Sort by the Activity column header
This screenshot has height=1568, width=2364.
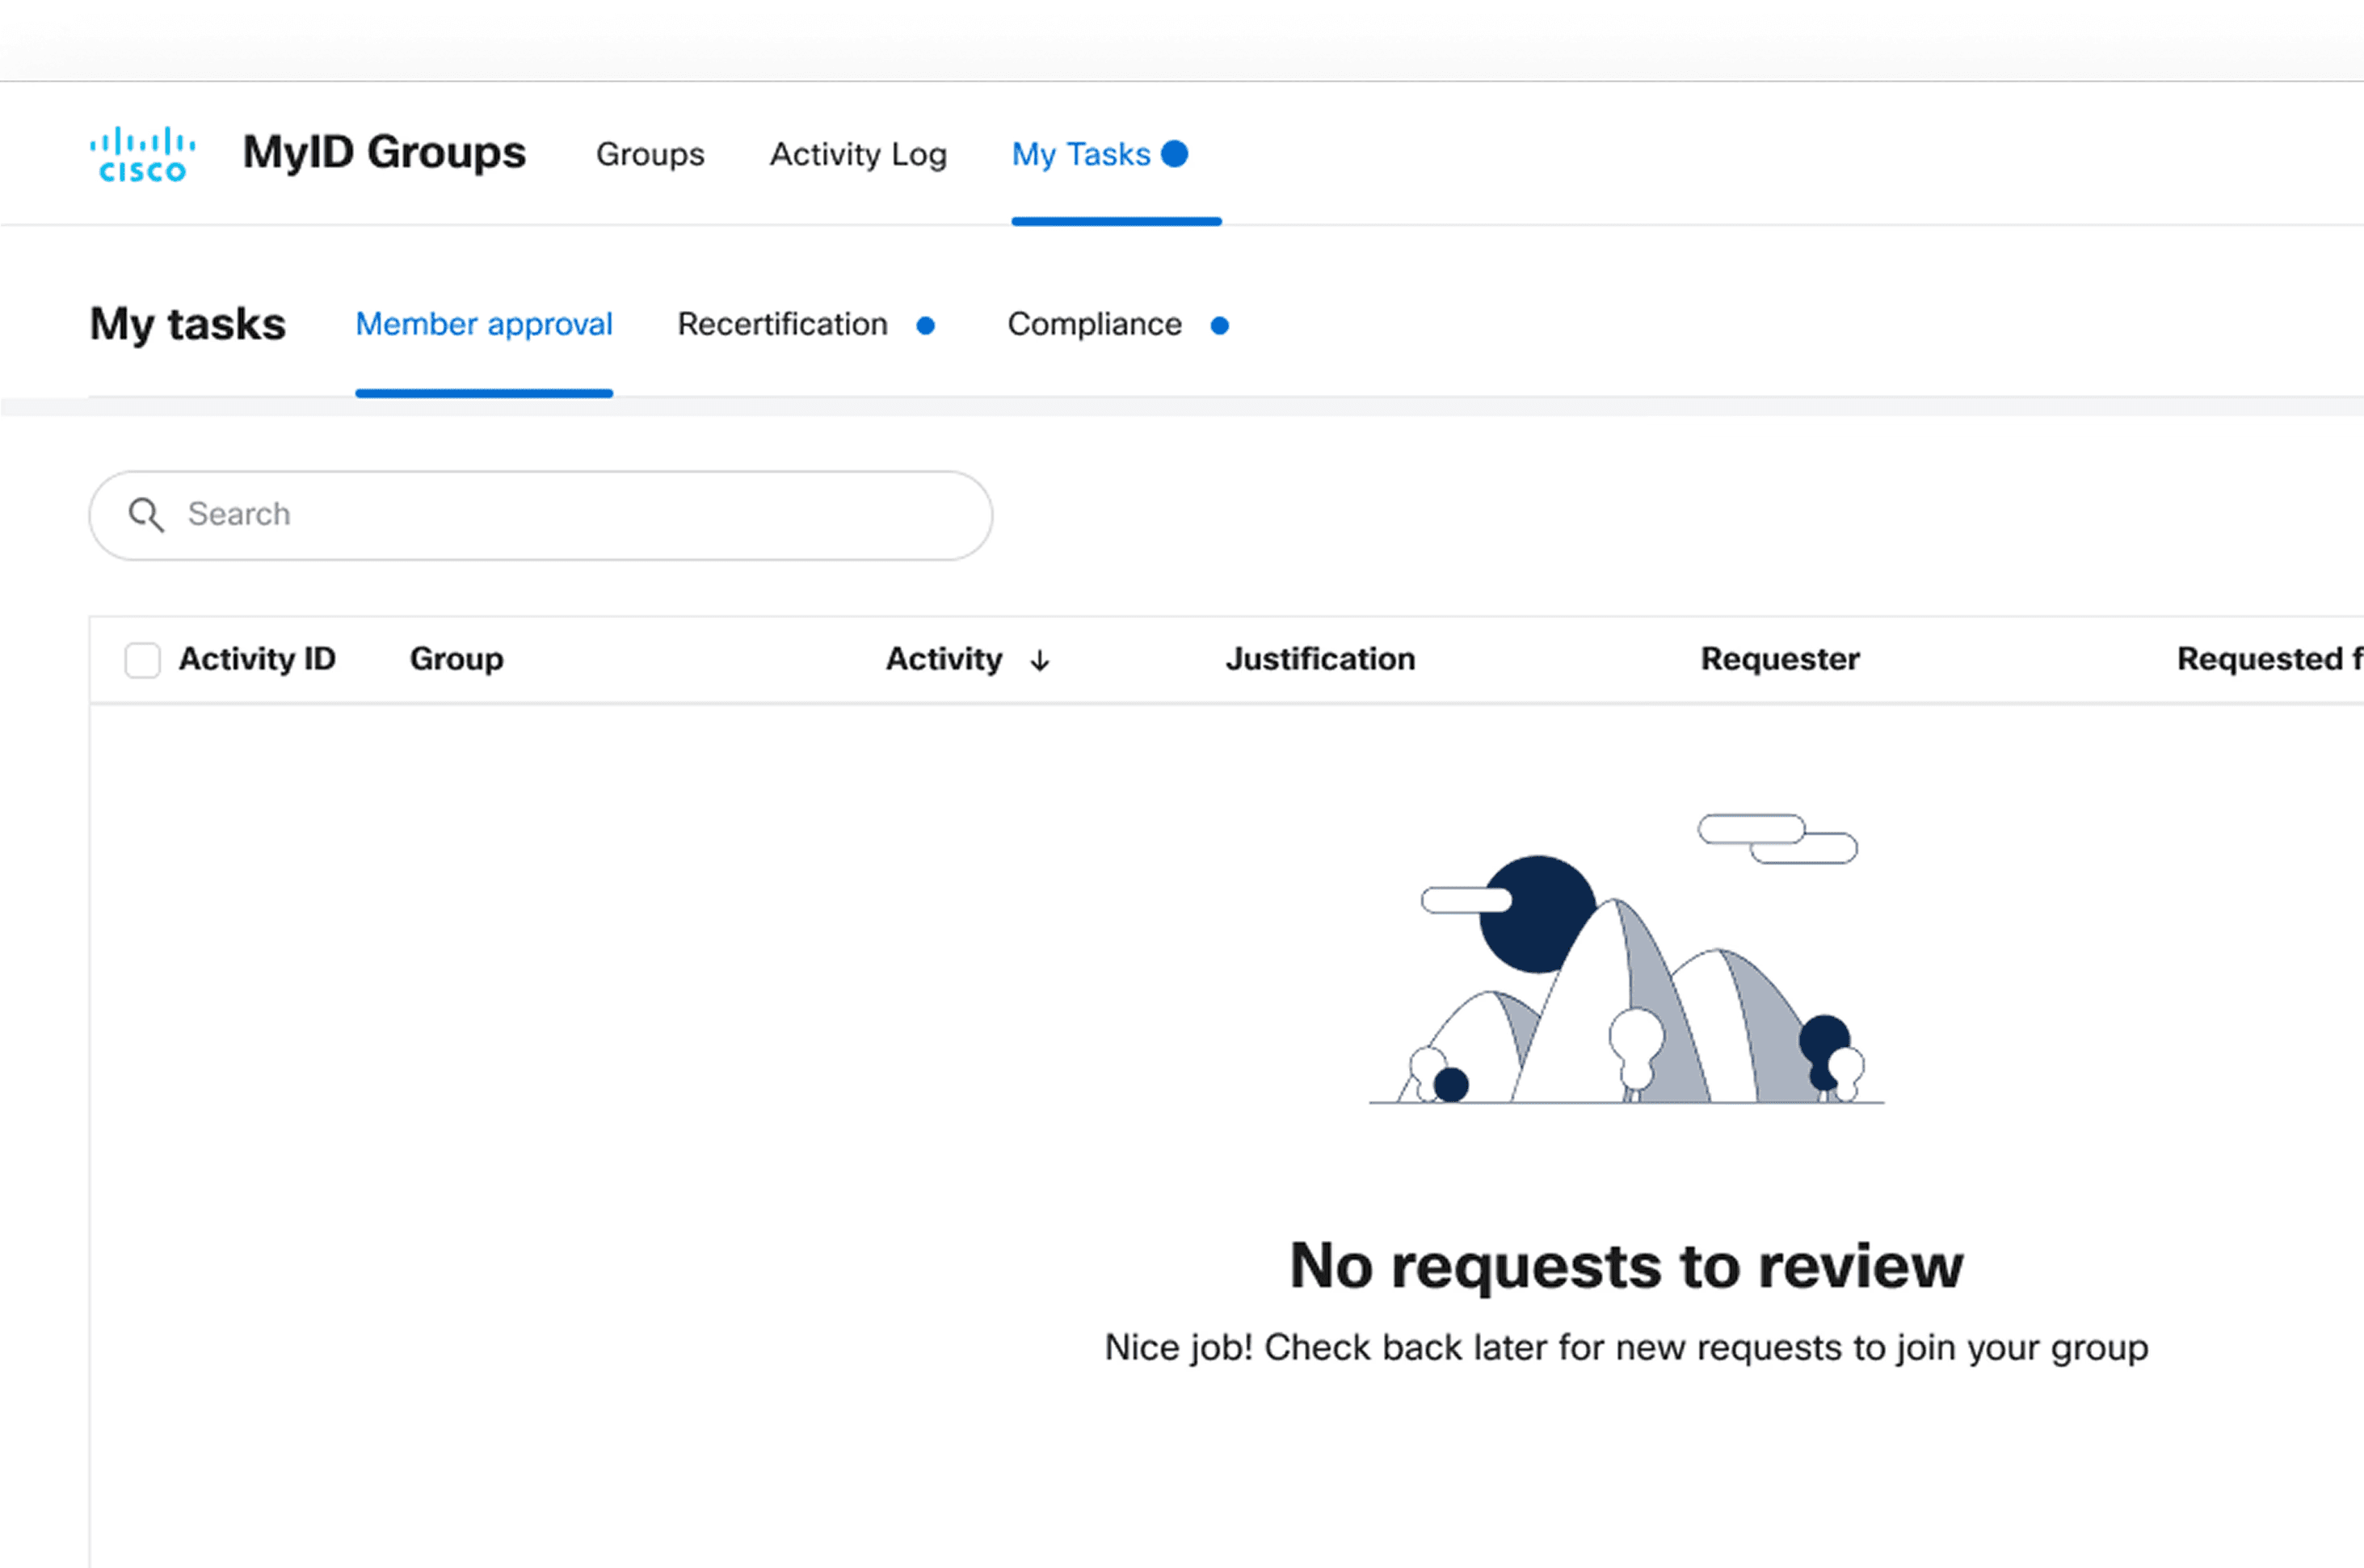[x=943, y=659]
